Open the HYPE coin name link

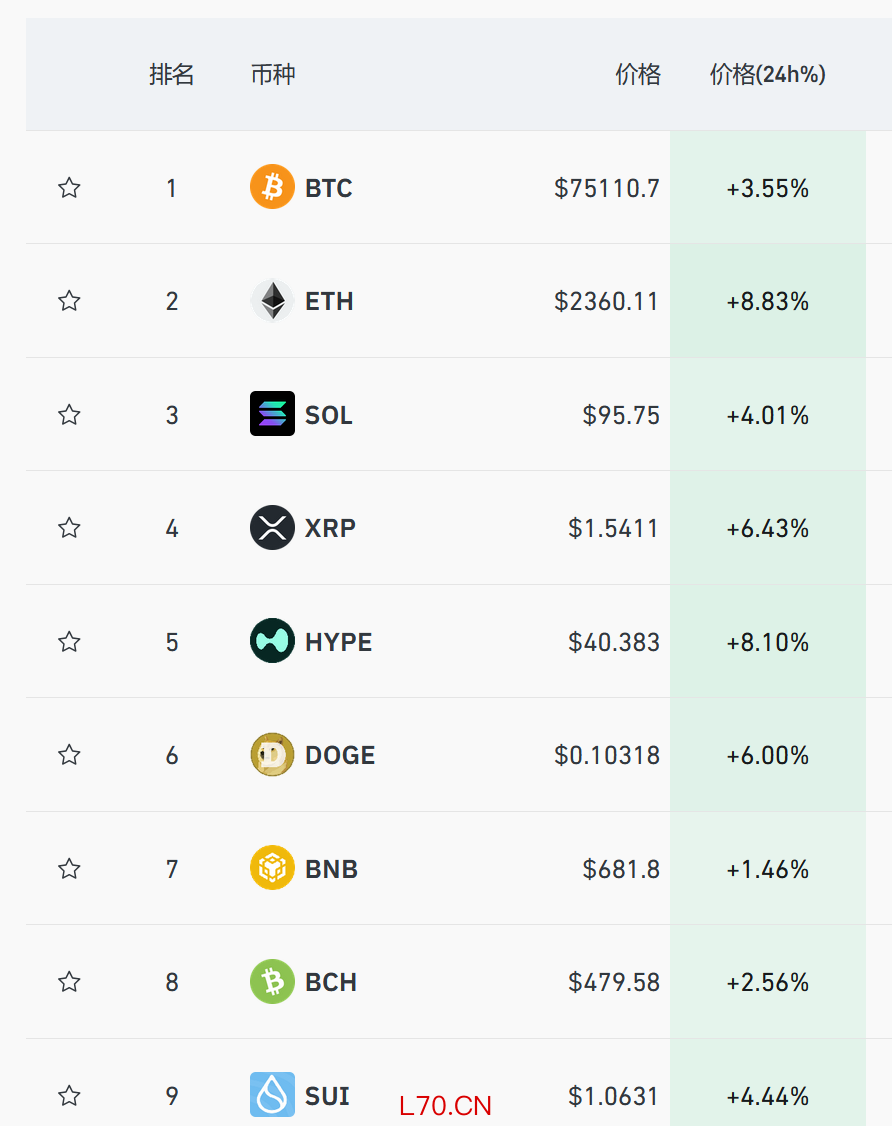pos(338,642)
